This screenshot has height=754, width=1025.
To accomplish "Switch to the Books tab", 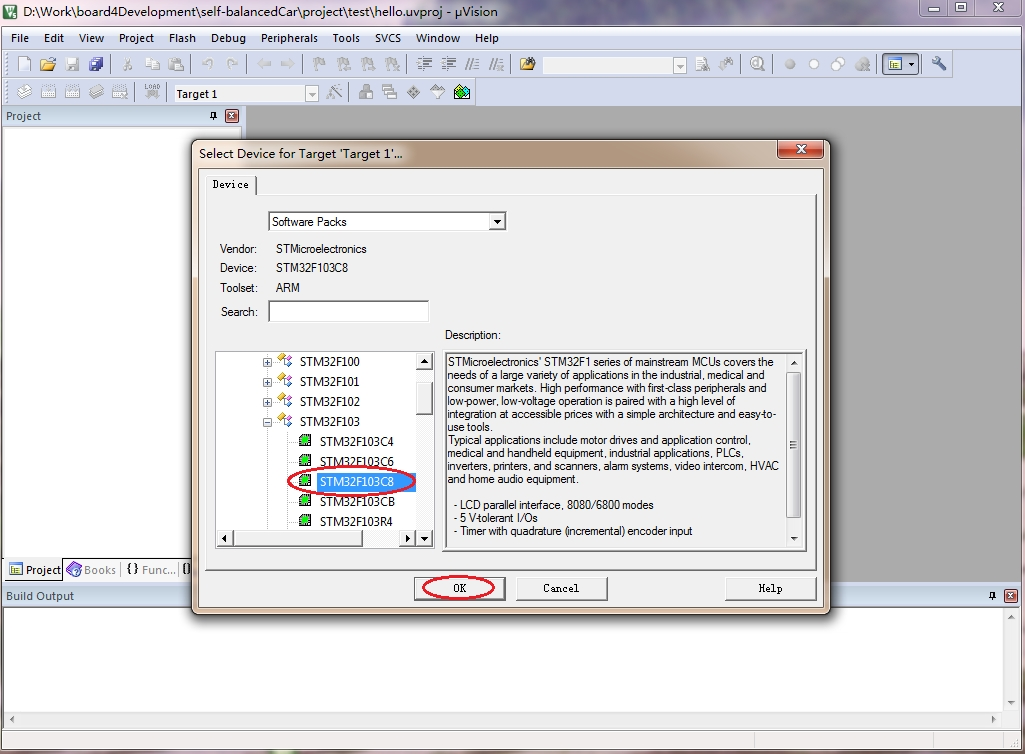I will (x=92, y=570).
